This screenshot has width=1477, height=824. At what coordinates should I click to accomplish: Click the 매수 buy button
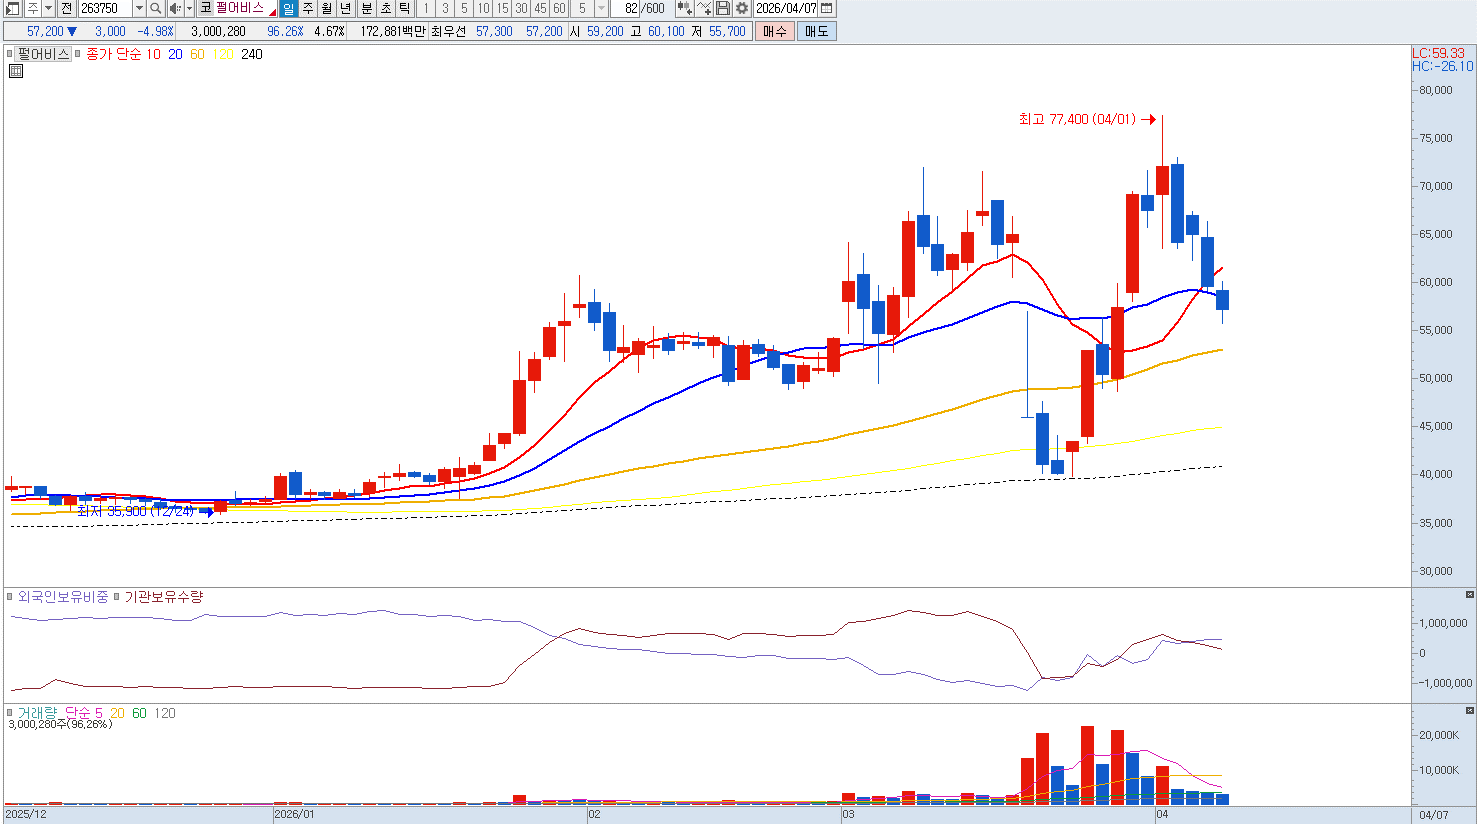[x=775, y=31]
